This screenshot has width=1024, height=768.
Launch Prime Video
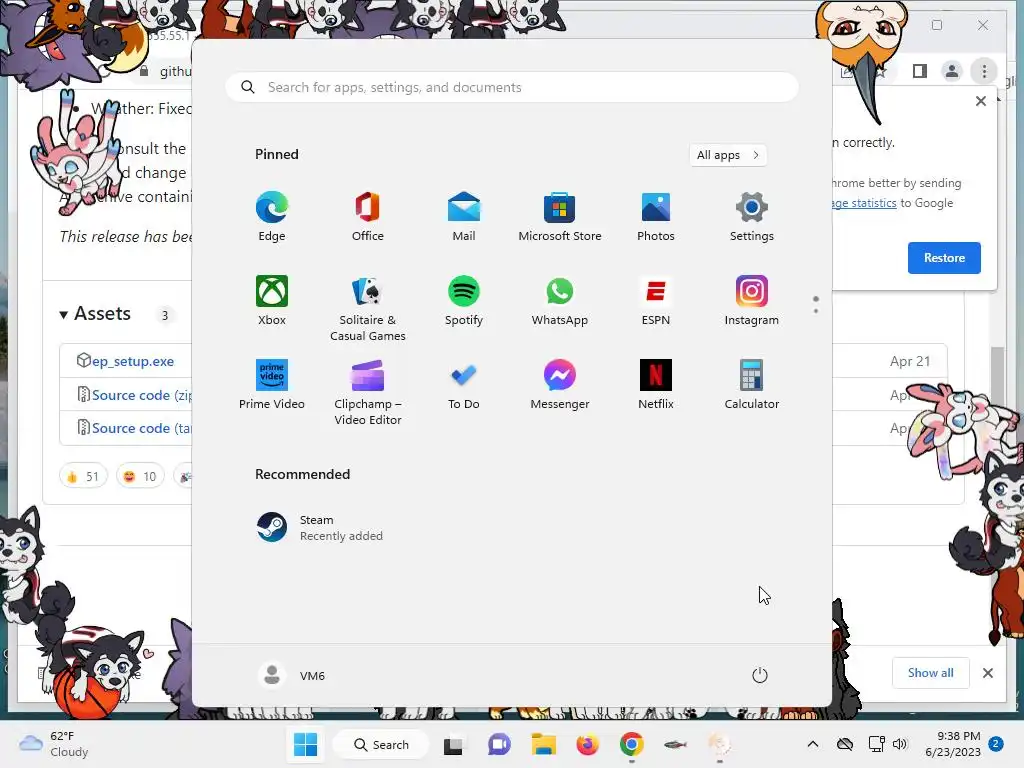click(272, 385)
